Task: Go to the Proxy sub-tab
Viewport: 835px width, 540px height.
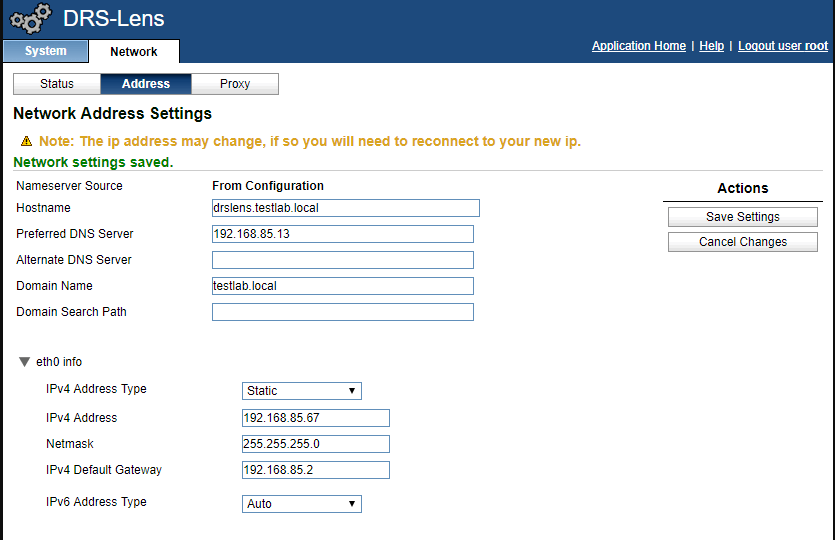Action: (235, 84)
